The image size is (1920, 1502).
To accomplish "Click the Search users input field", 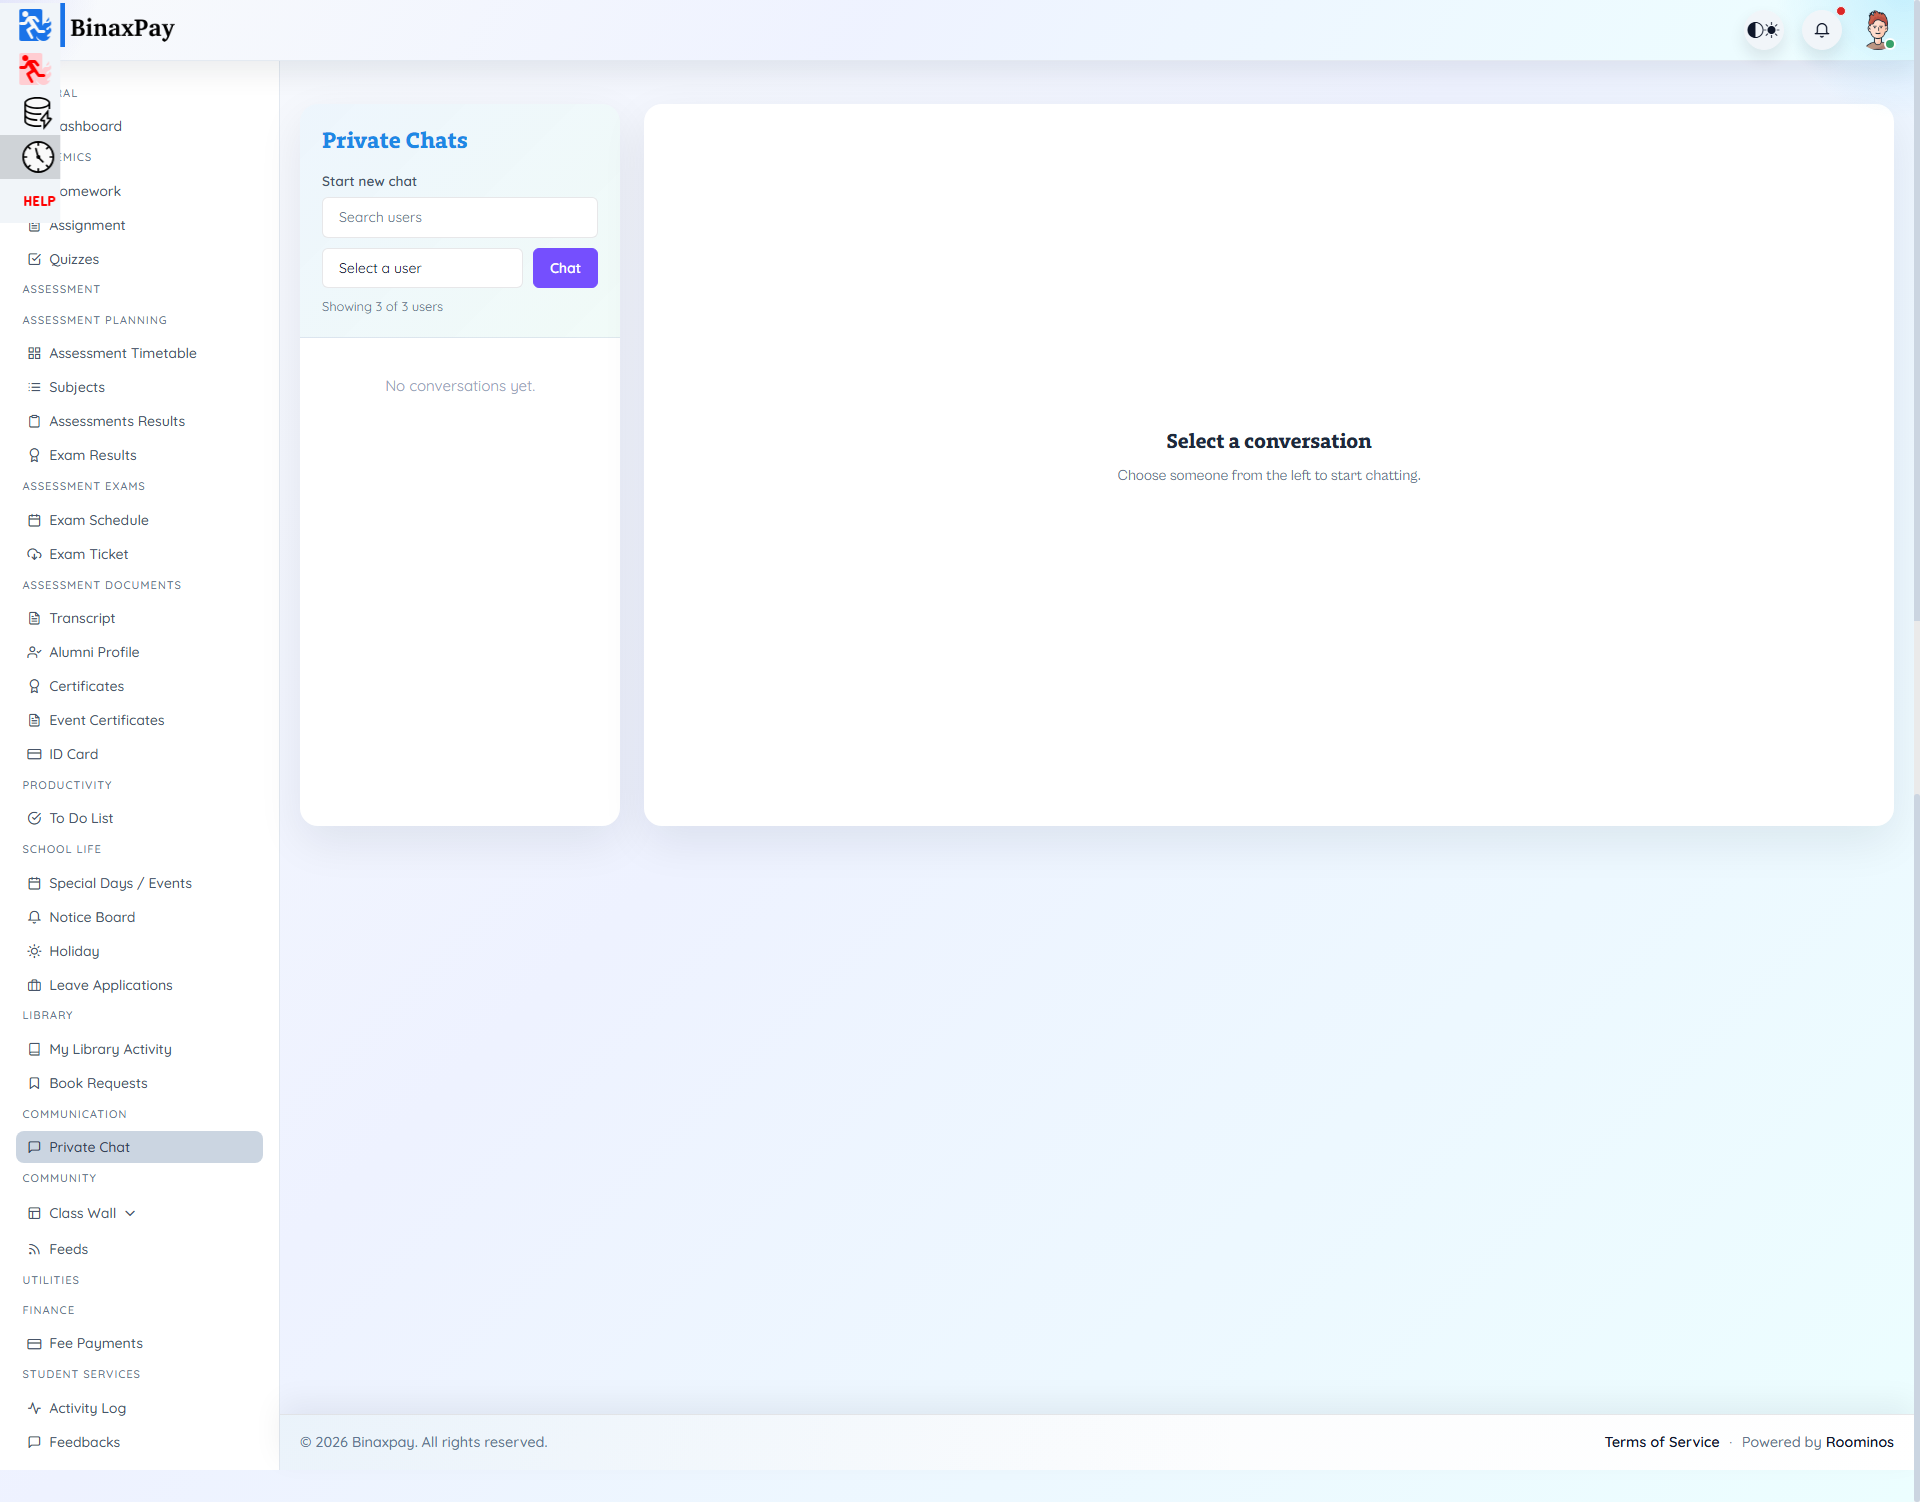I will [459, 217].
